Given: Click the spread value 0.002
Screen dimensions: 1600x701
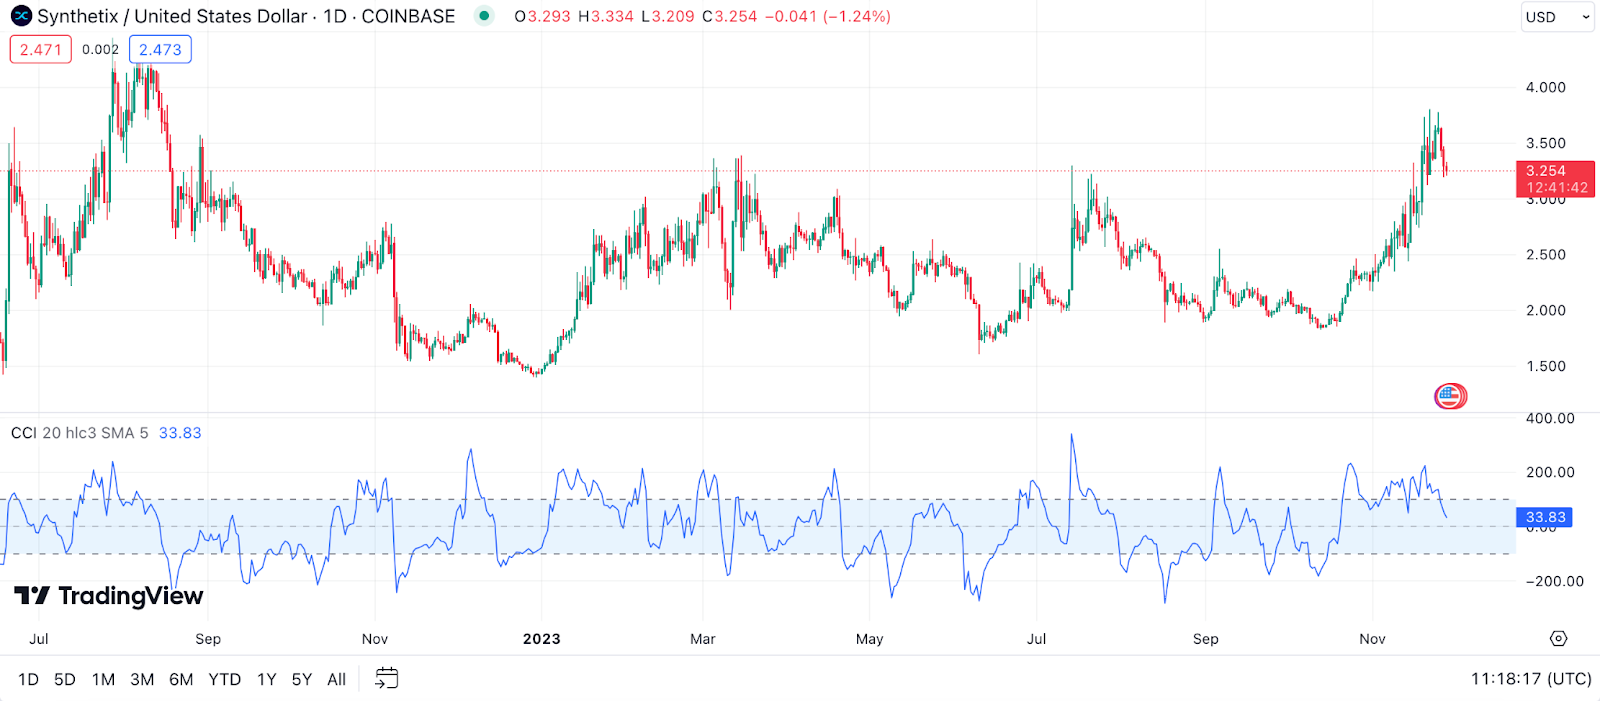Looking at the screenshot, I should [x=100, y=49].
